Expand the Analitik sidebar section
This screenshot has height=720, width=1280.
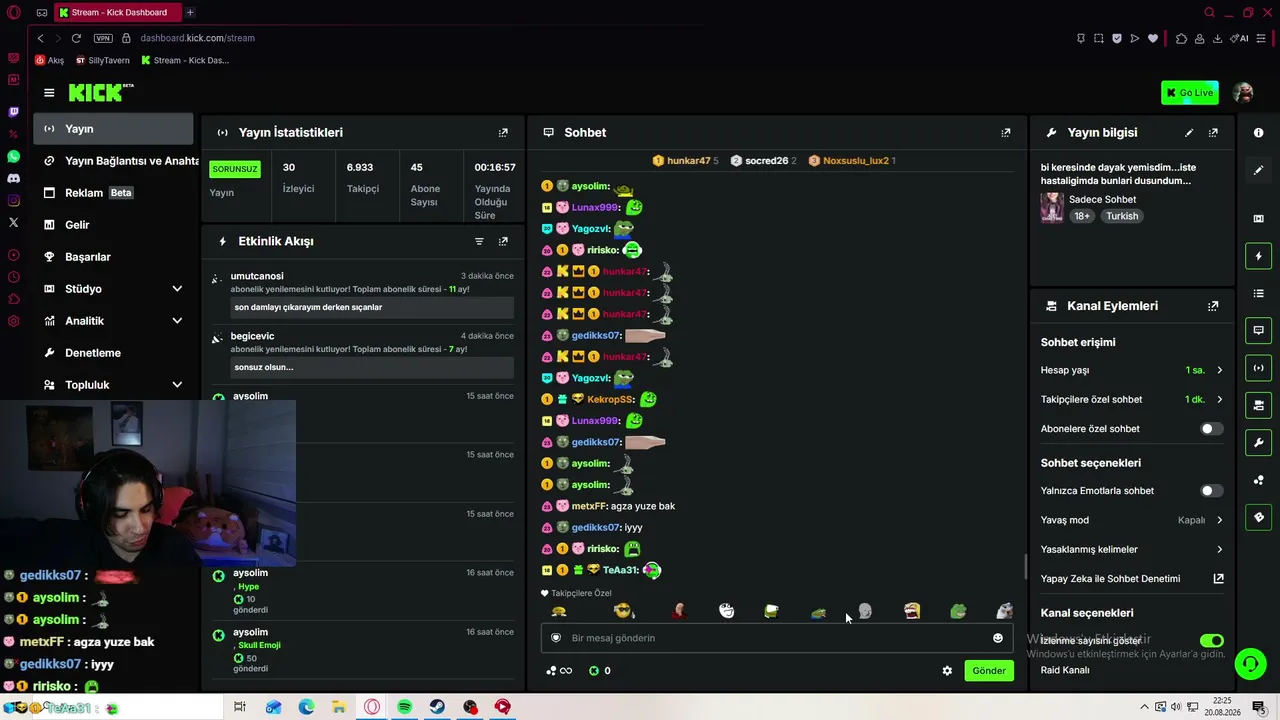click(177, 321)
